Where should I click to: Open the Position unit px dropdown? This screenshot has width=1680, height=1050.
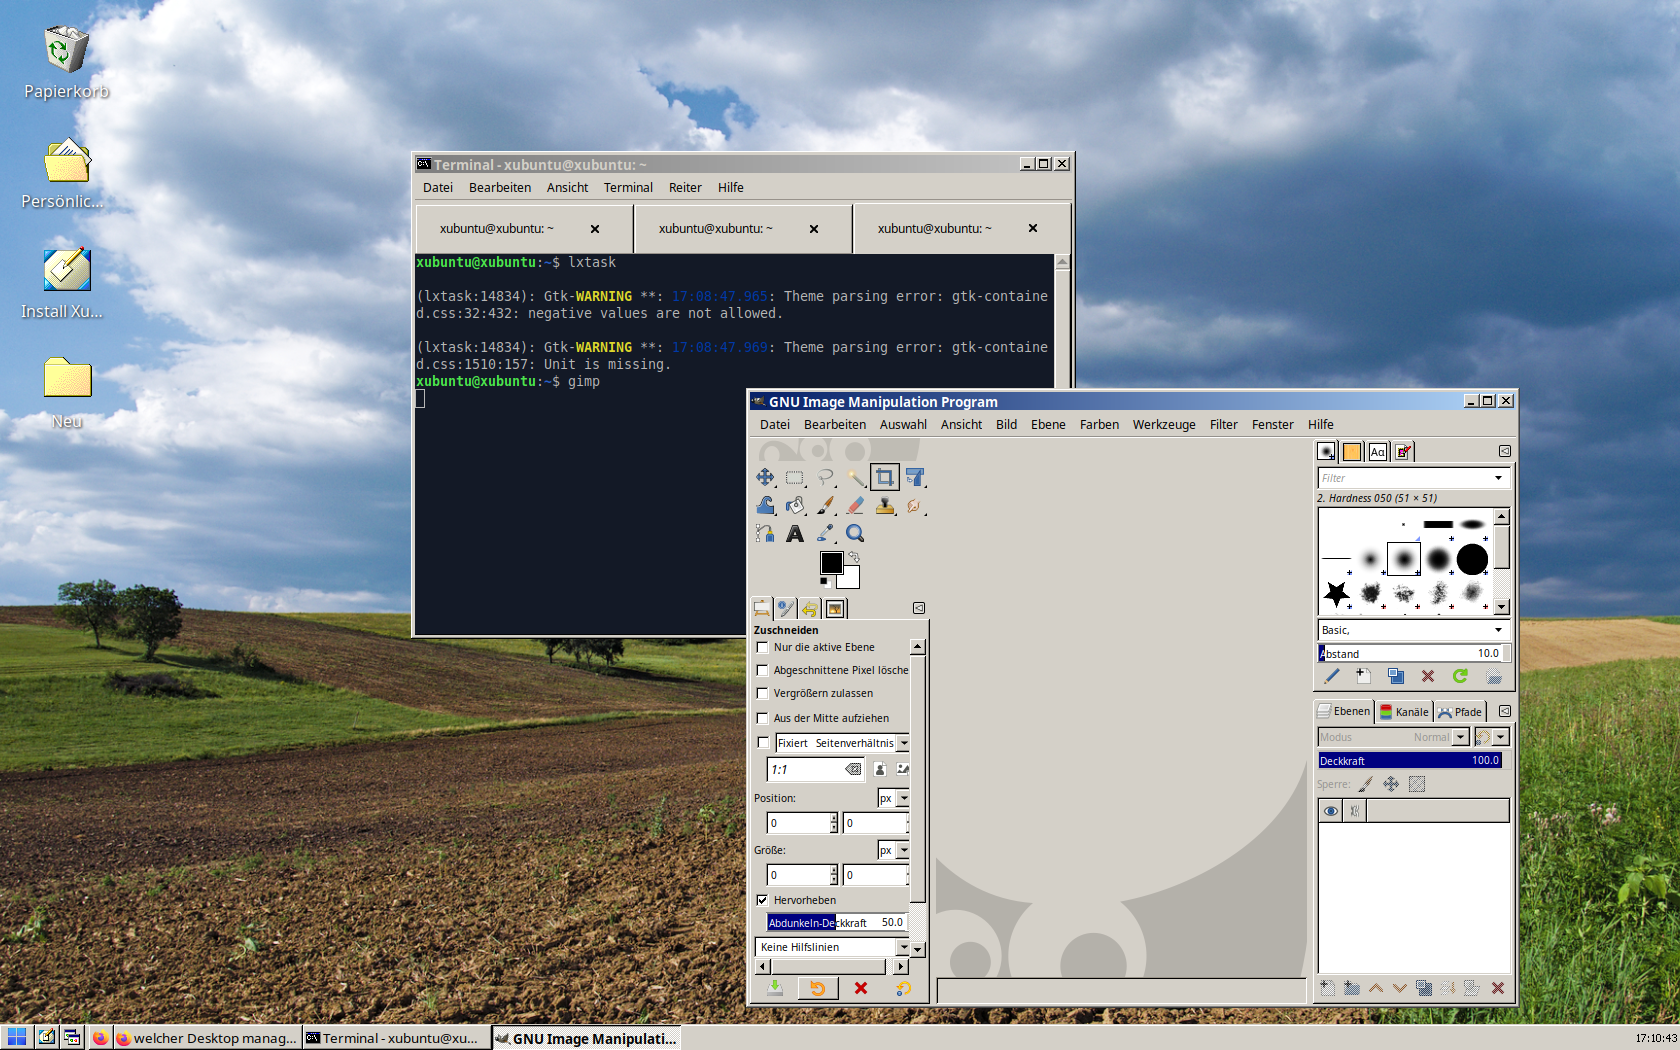(x=894, y=798)
